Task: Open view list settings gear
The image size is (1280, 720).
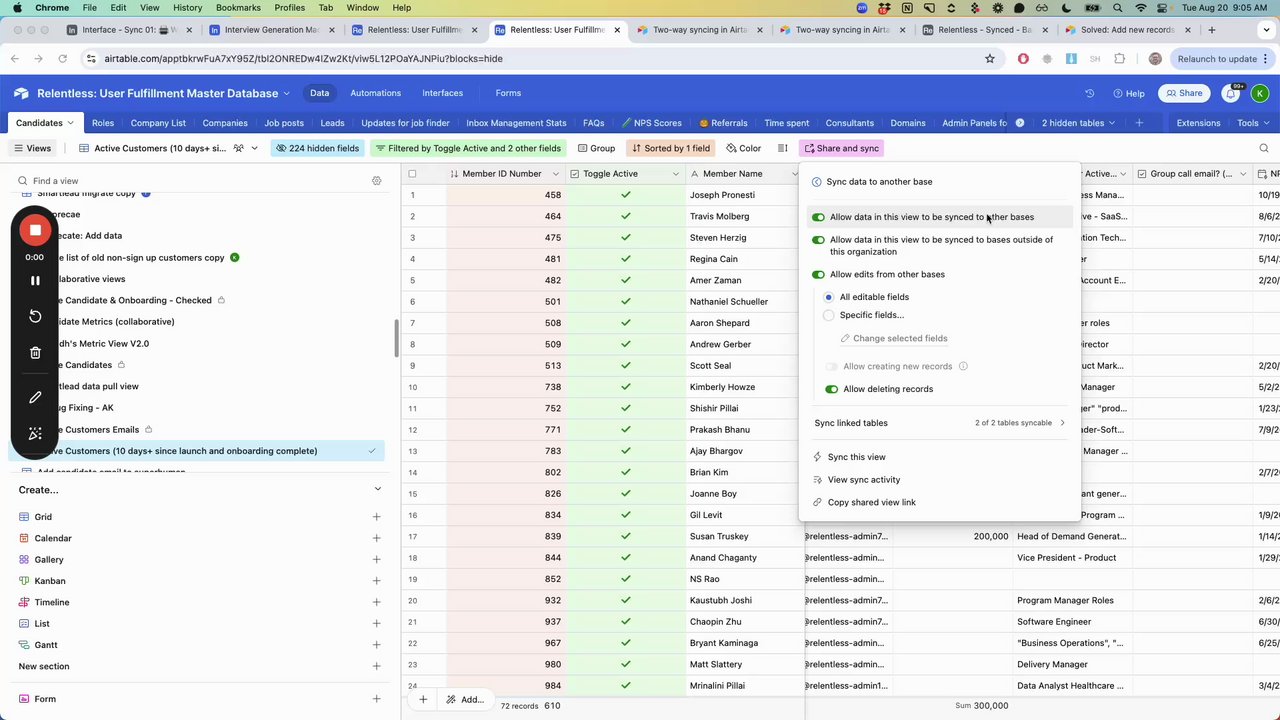Action: [x=377, y=181]
